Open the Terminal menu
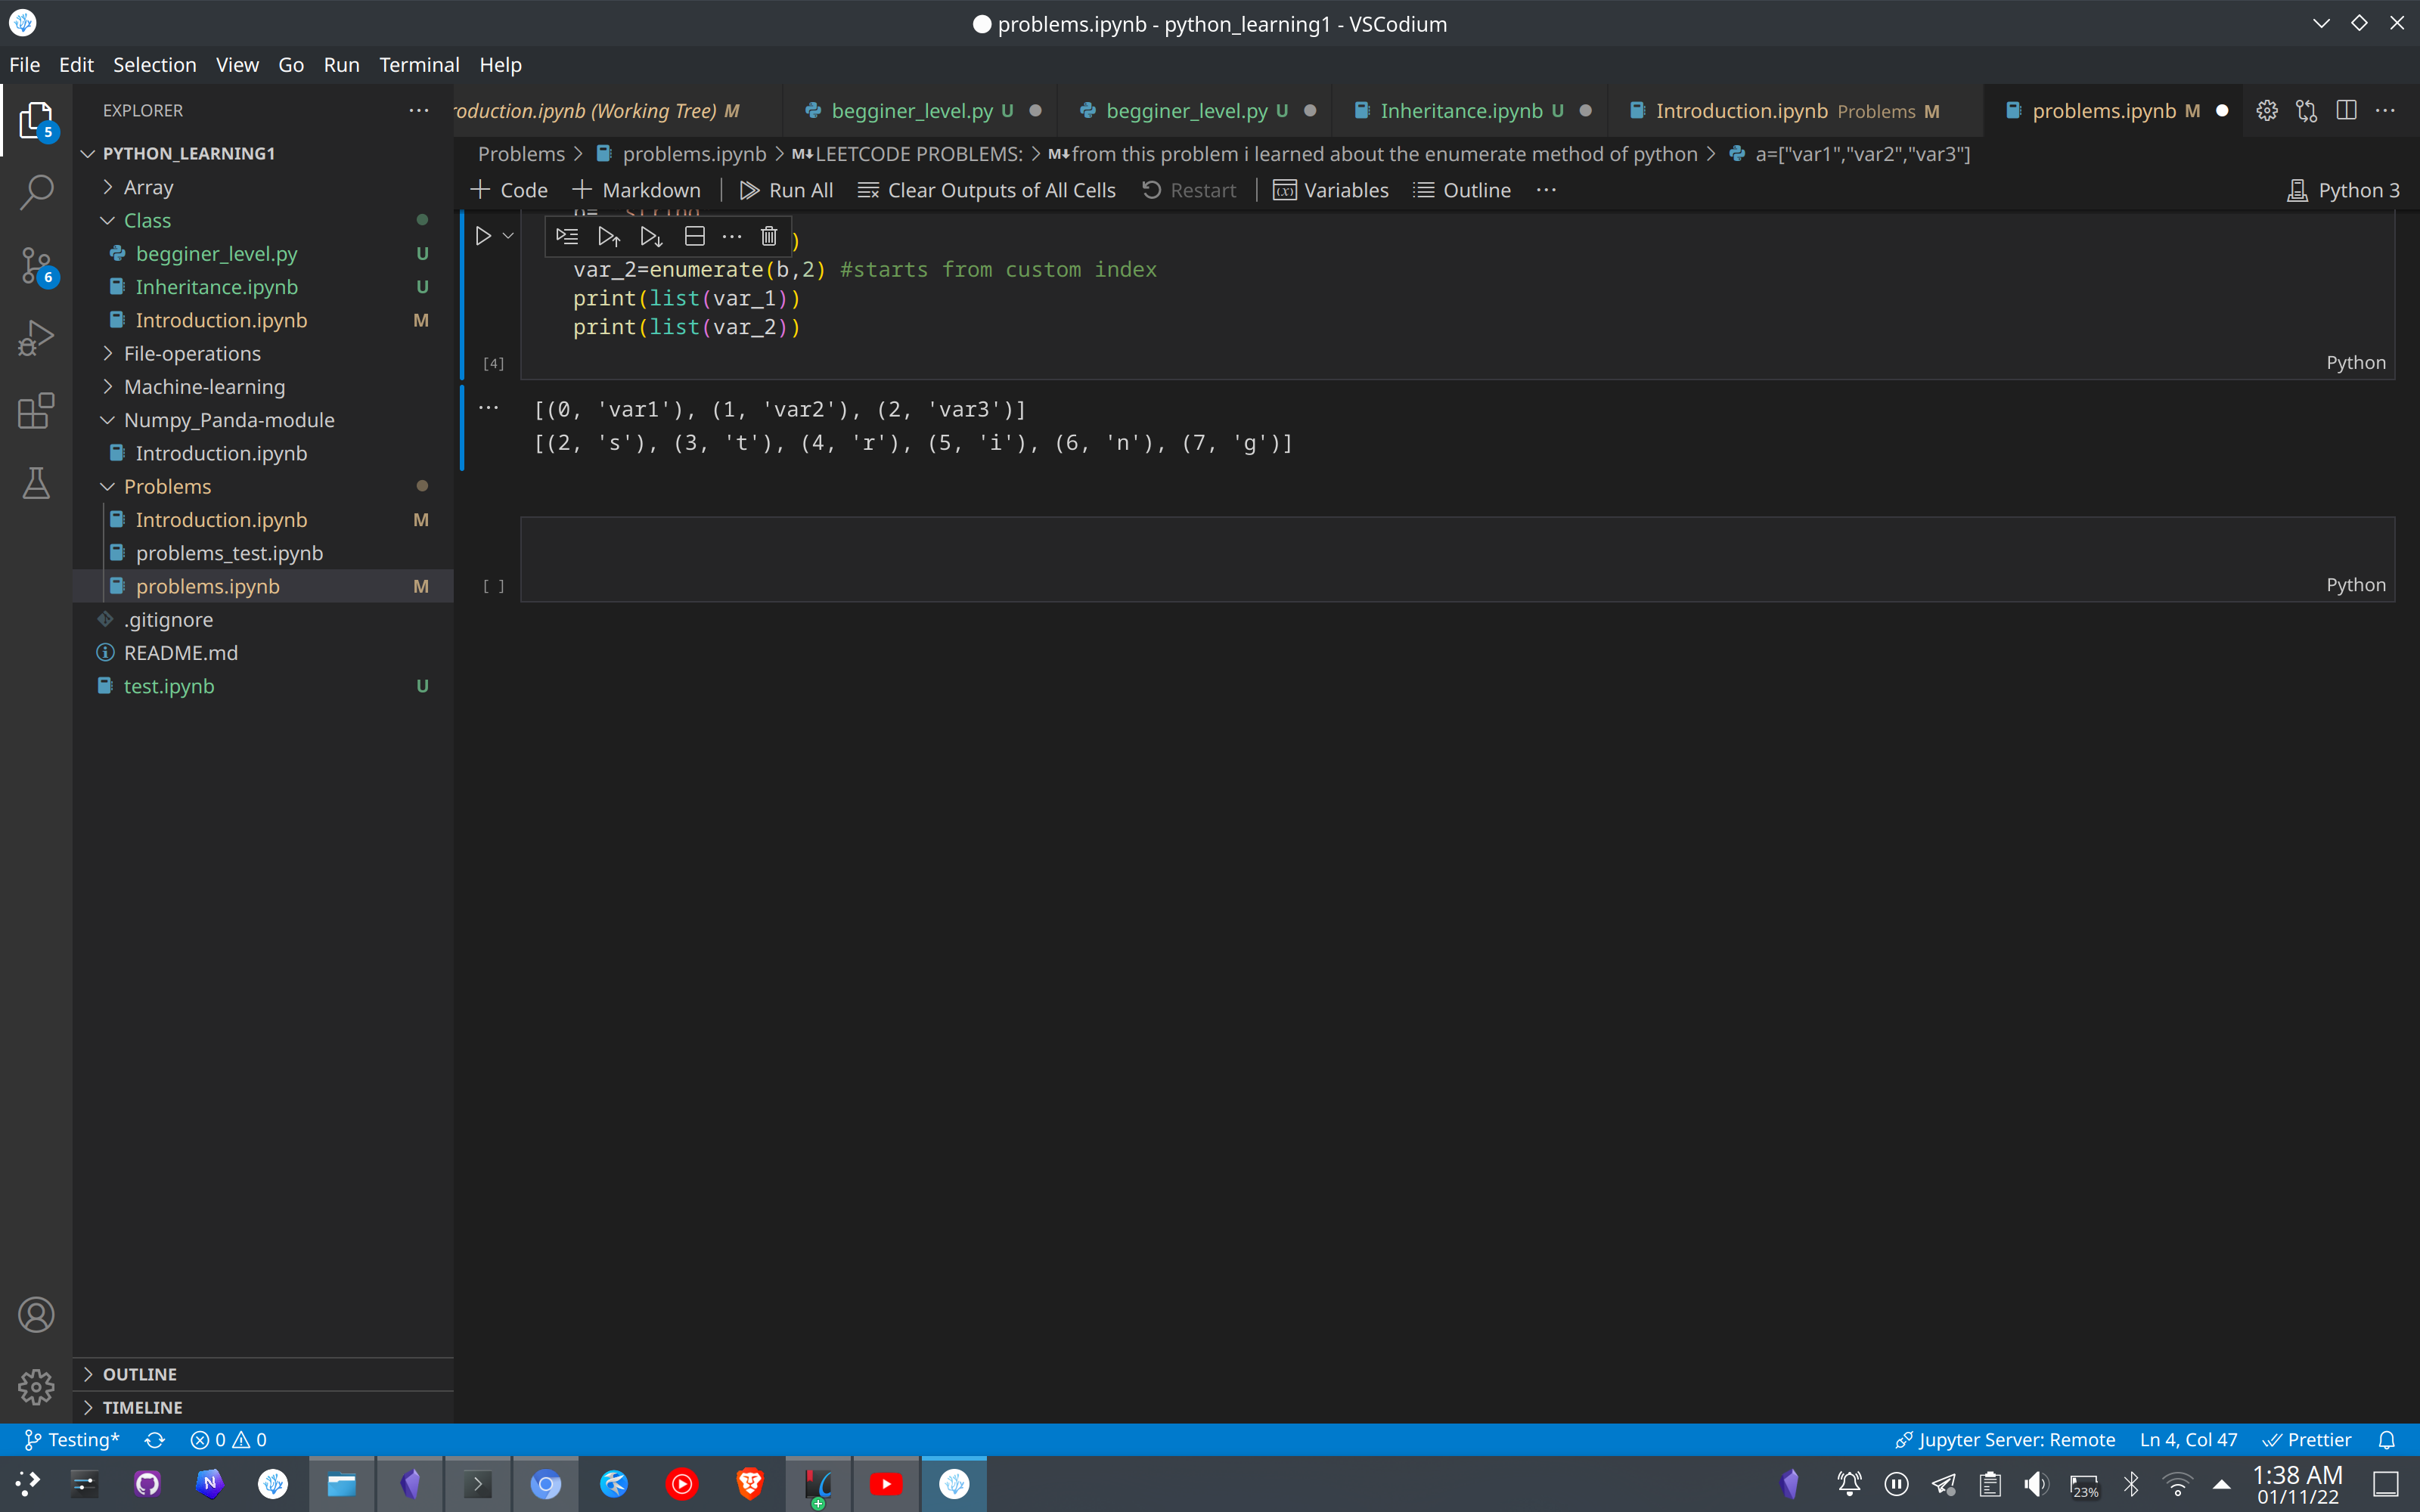Viewport: 2420px width, 1512px height. pyautogui.click(x=419, y=64)
